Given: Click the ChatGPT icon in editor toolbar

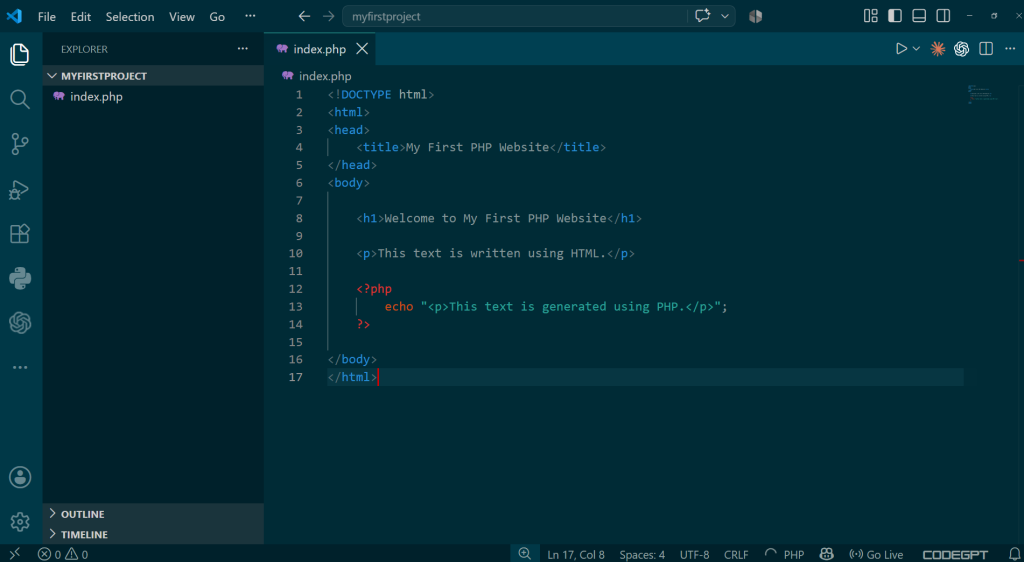Looking at the screenshot, I should (x=961, y=49).
